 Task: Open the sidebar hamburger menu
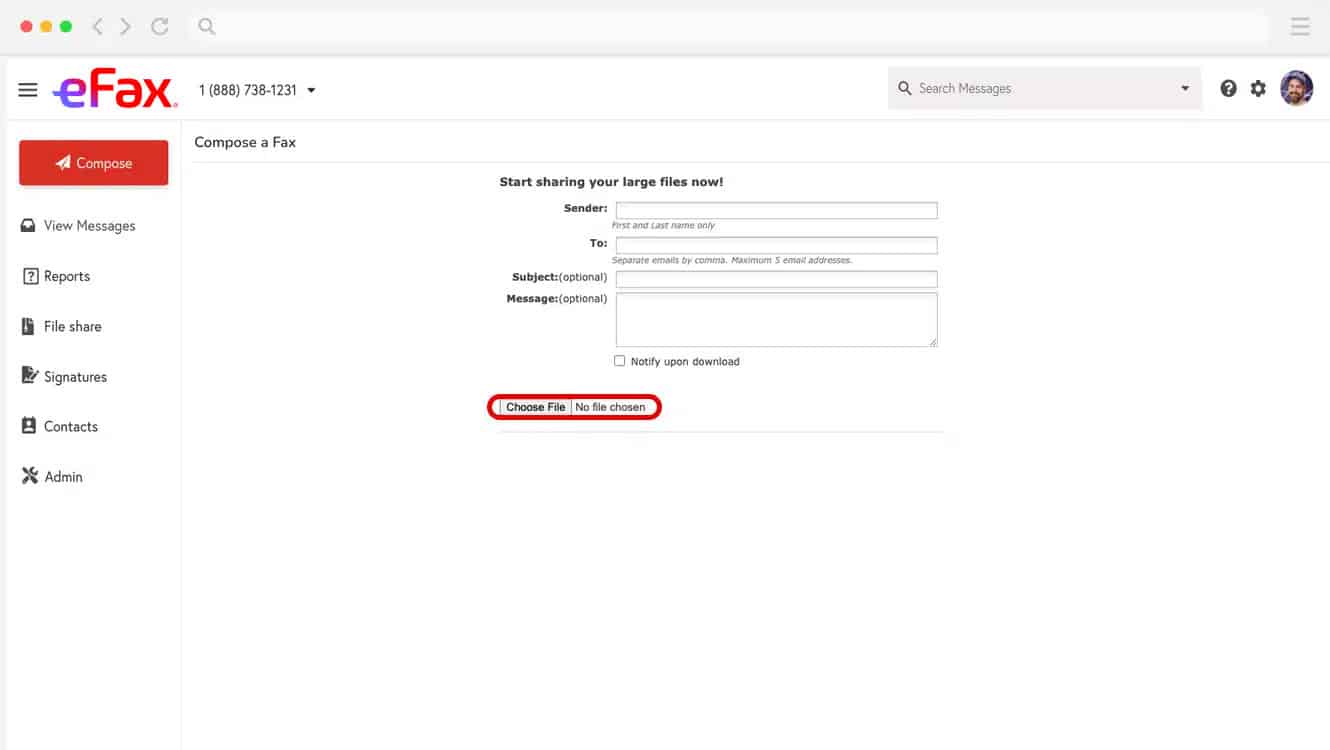28,88
